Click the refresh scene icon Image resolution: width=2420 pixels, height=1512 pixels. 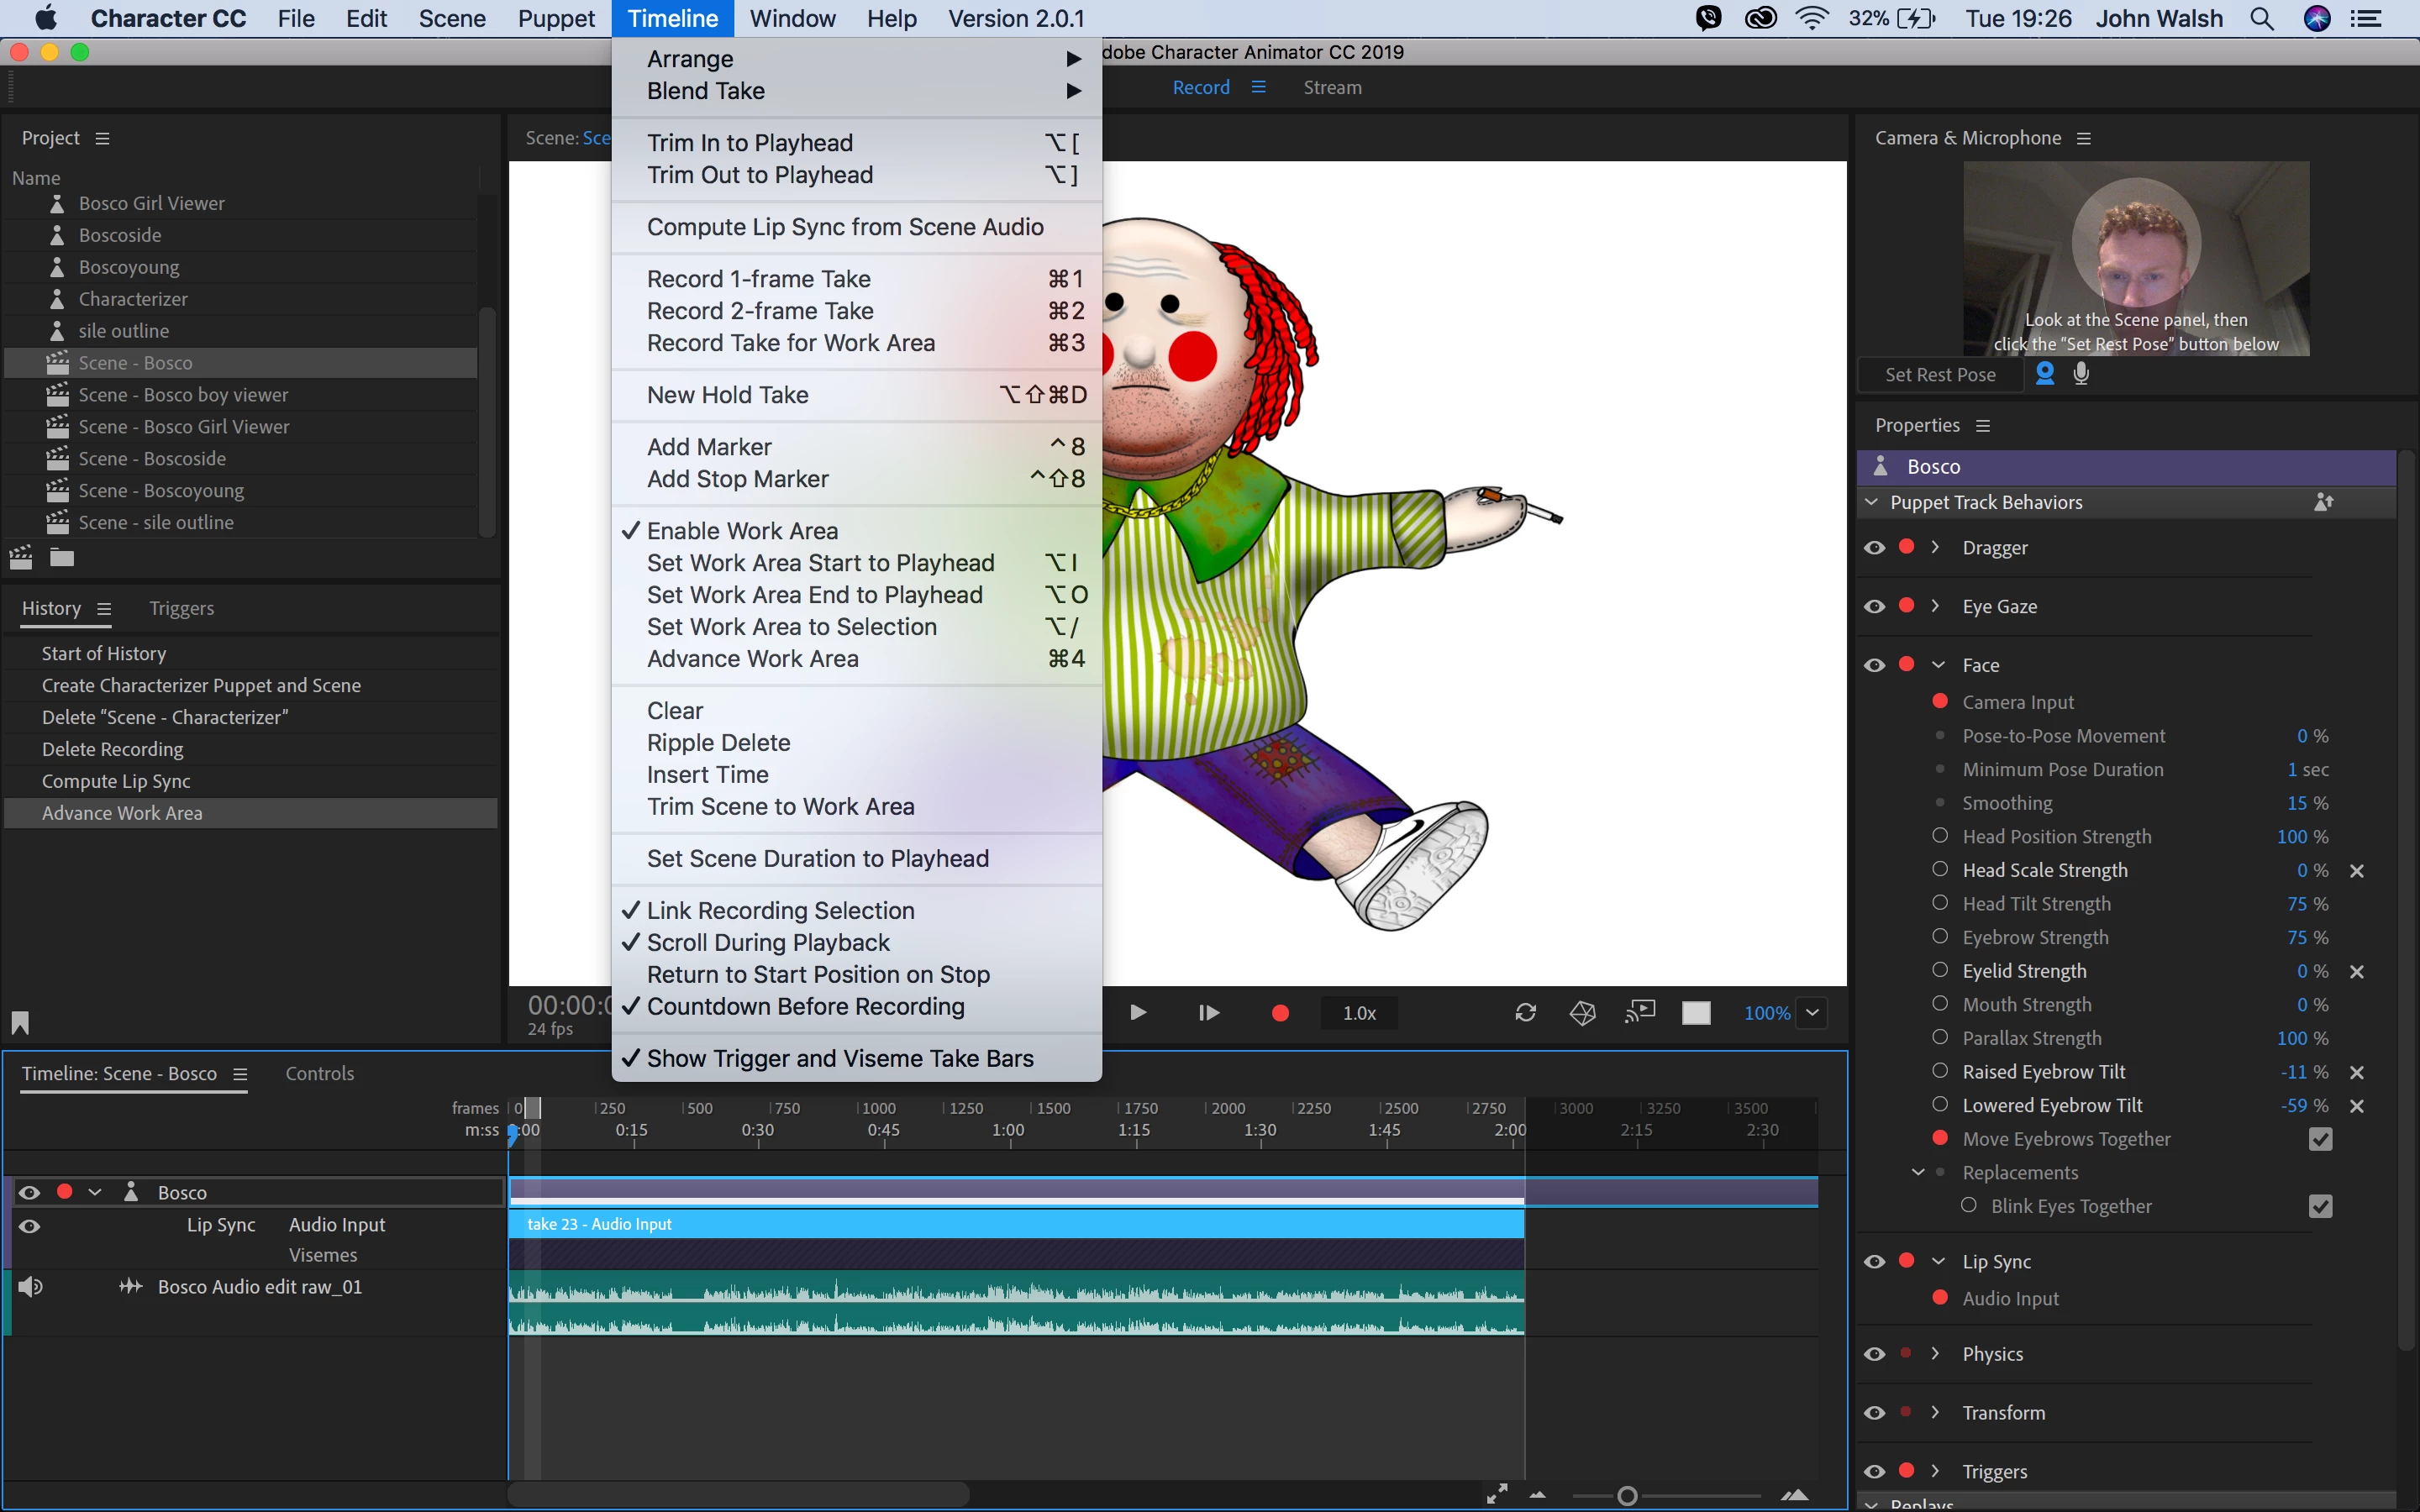coord(1525,1013)
